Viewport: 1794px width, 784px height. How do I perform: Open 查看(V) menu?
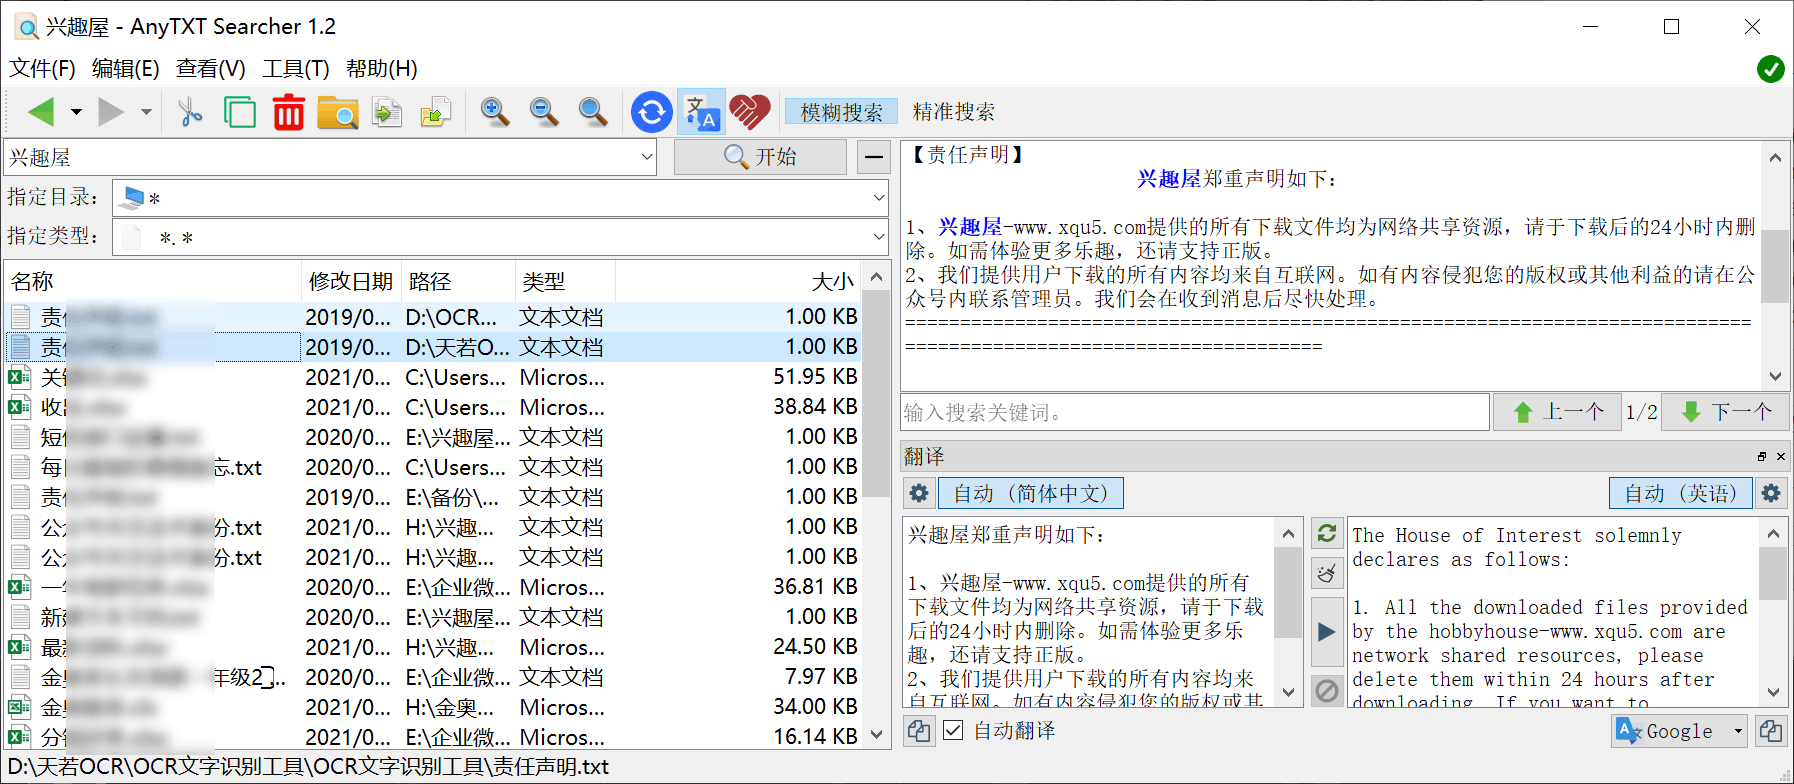coord(211,68)
